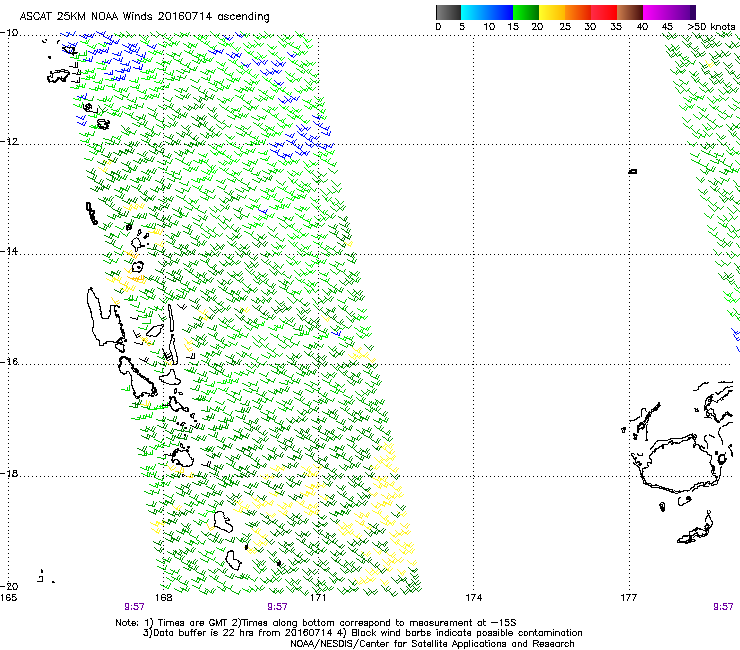Viewport: 740px width, 650px height.
Task: Click the purple '9:57' time beside the 168 label
Action: point(135,607)
